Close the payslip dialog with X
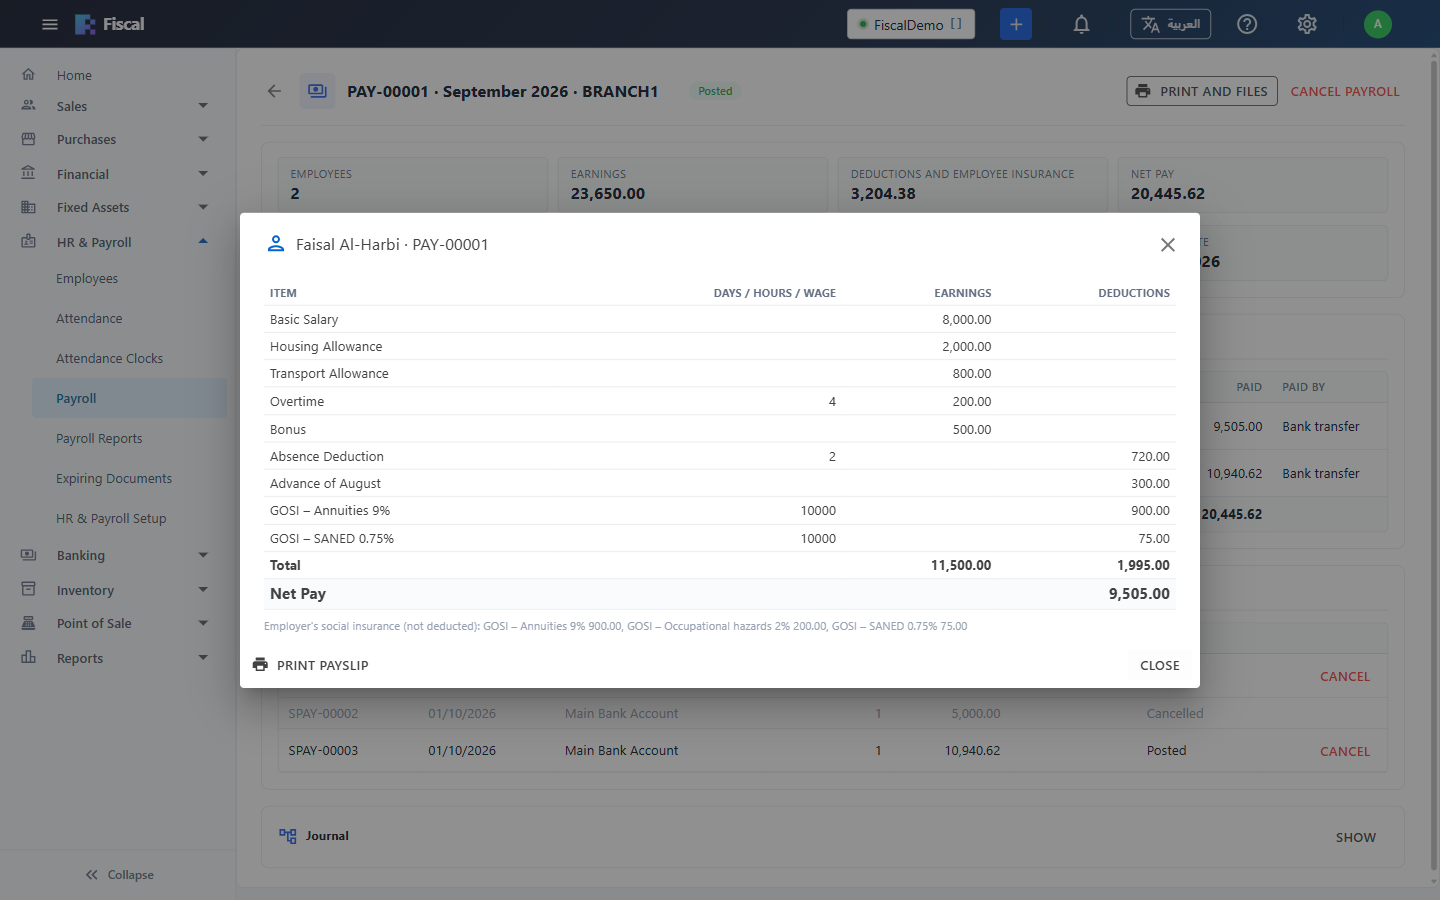The image size is (1440, 900). 1167,245
